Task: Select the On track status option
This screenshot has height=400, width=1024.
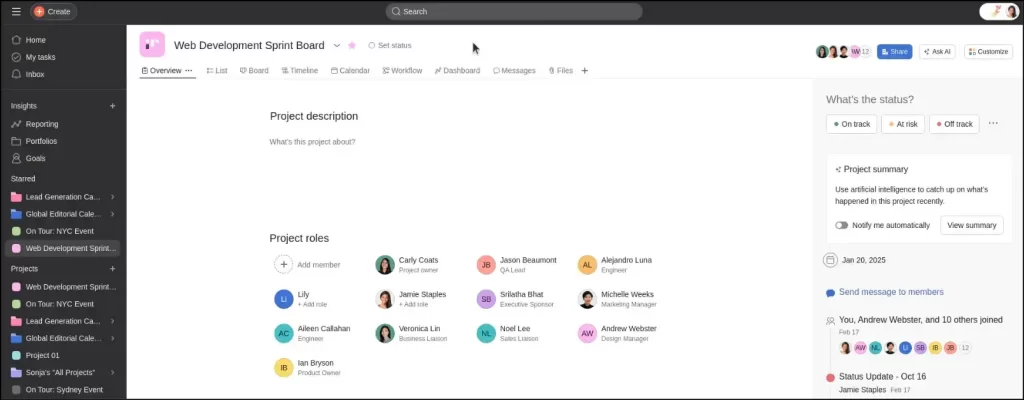Action: [x=851, y=124]
